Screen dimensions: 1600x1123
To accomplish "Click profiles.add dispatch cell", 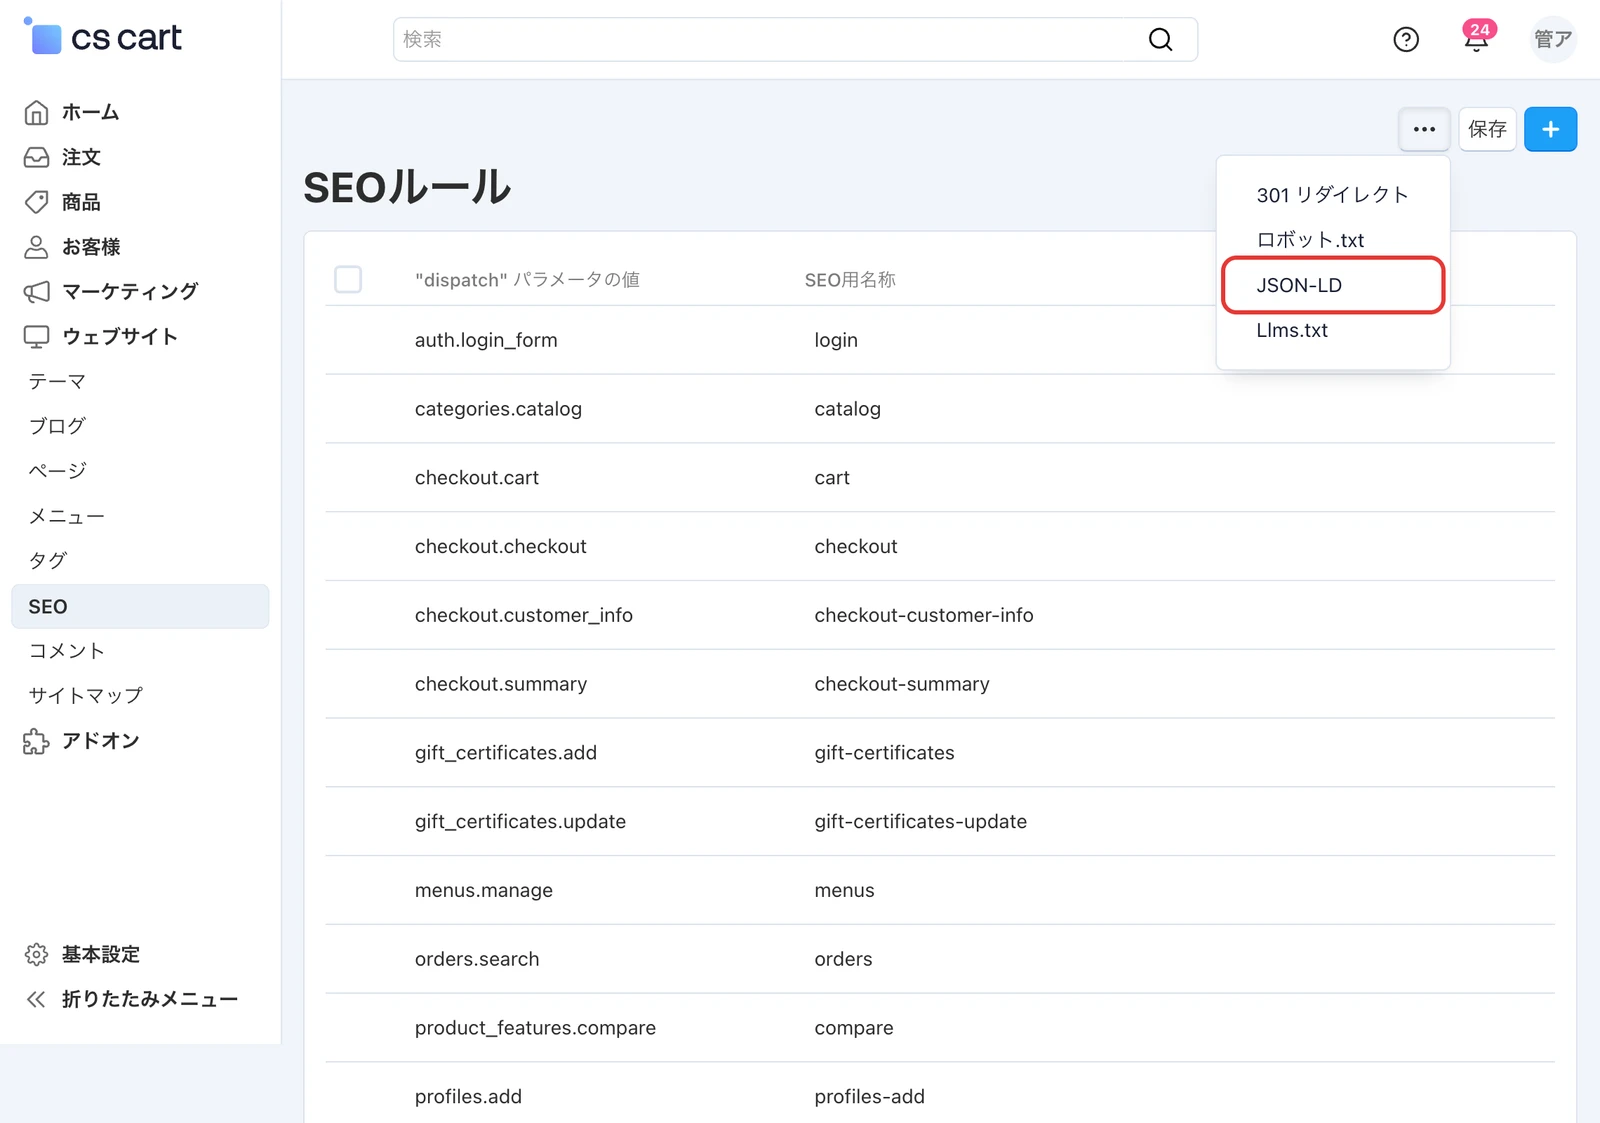I will click(x=468, y=1097).
